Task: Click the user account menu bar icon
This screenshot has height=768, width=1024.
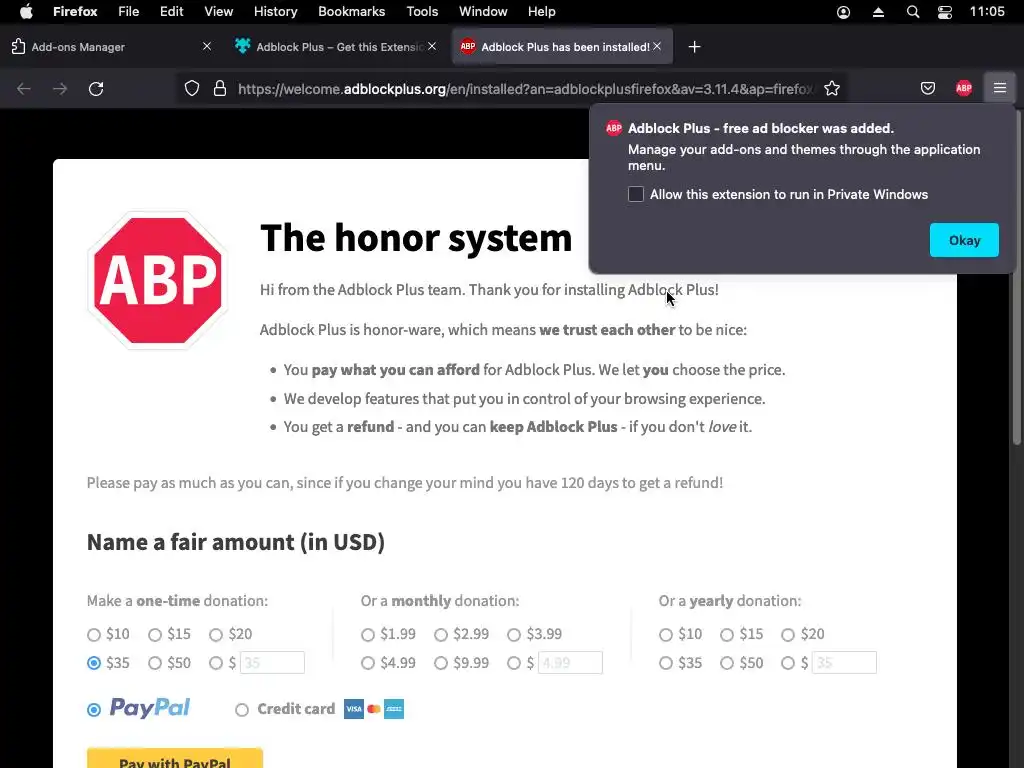Action: click(x=844, y=12)
